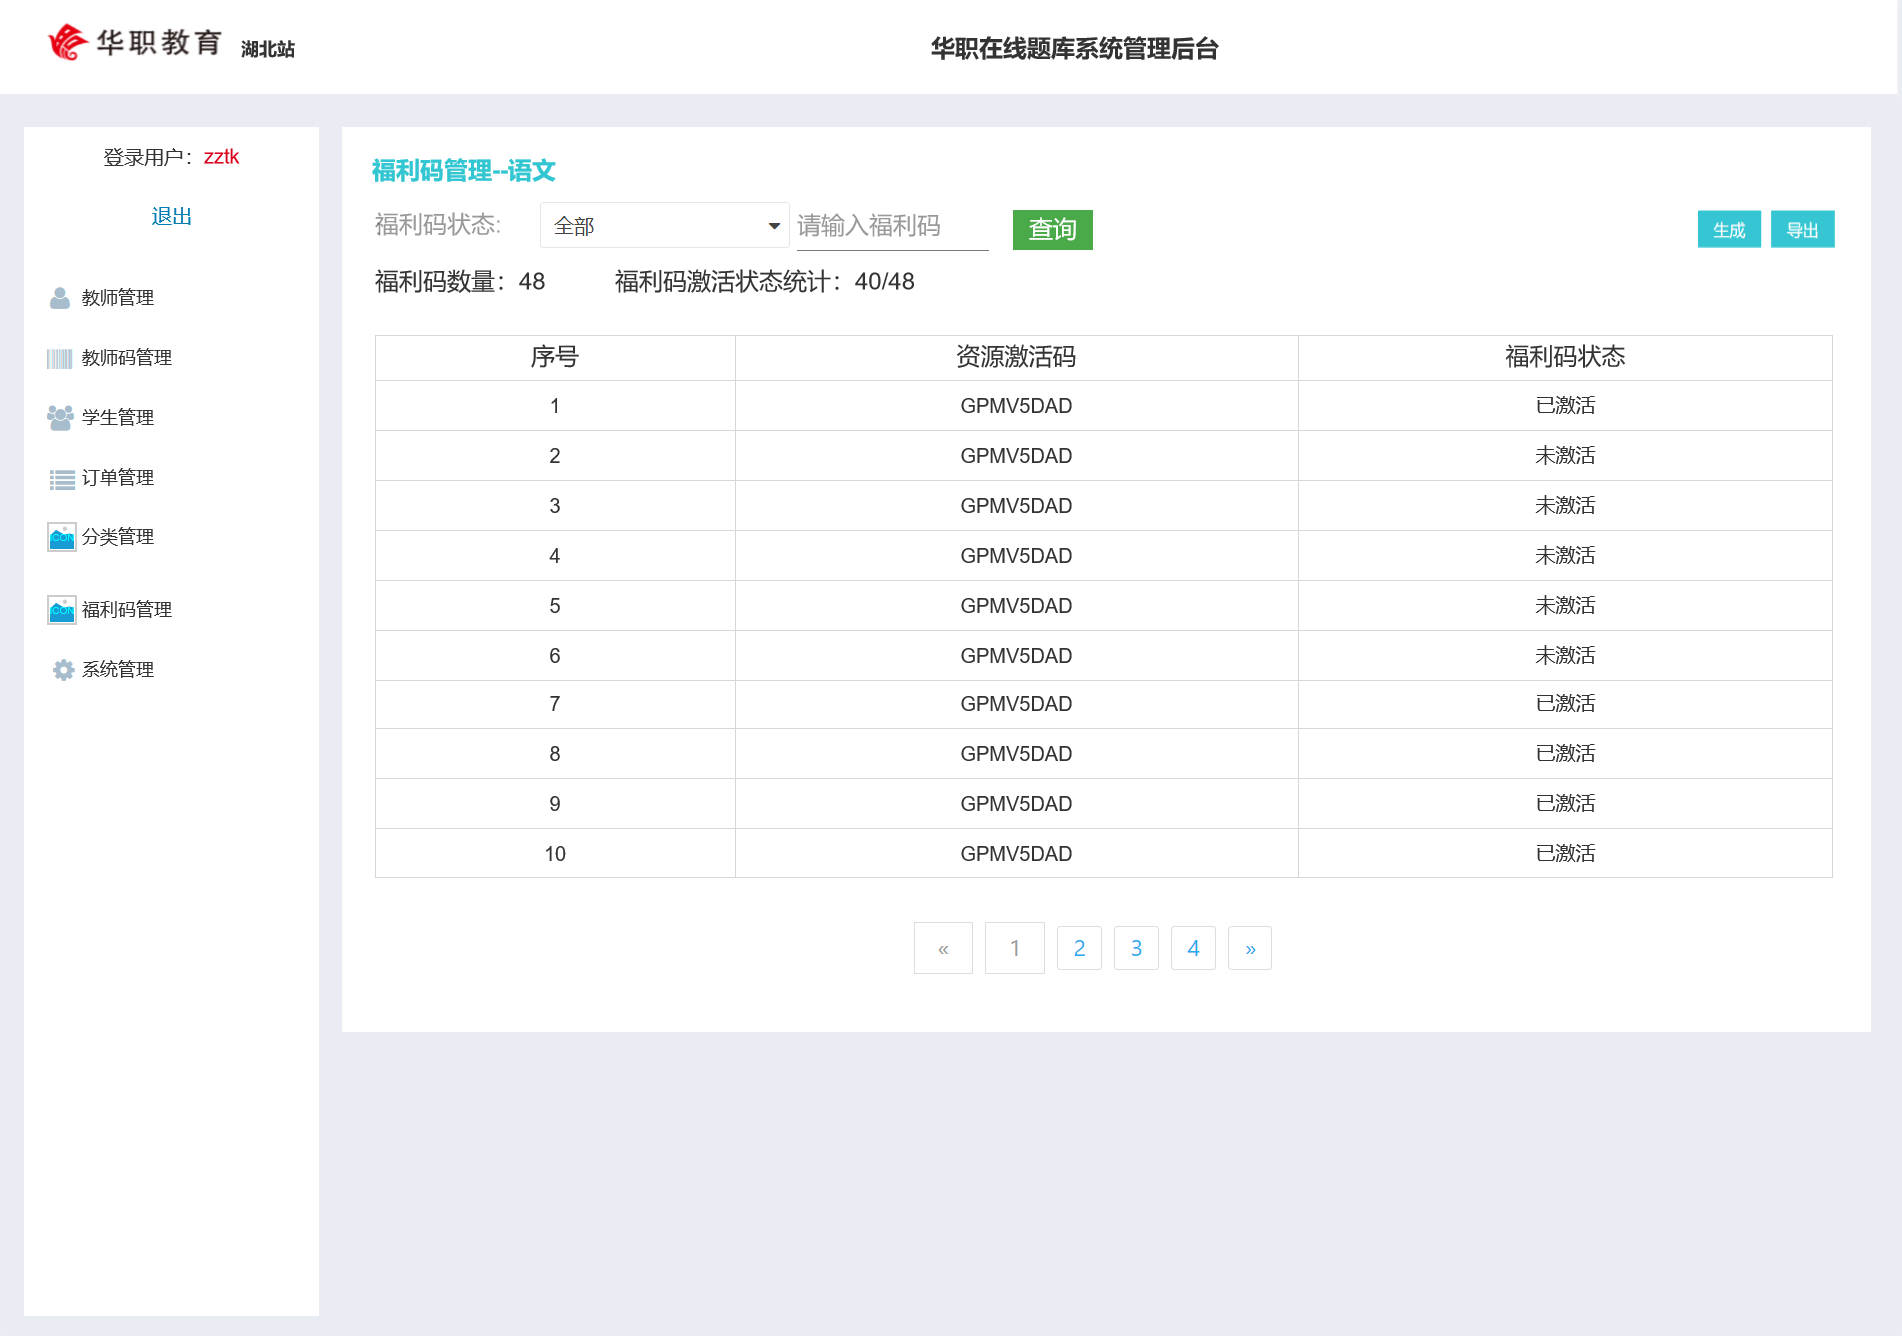Click the green 查询 button
Screen dimensions: 1902x1336
tap(1052, 230)
